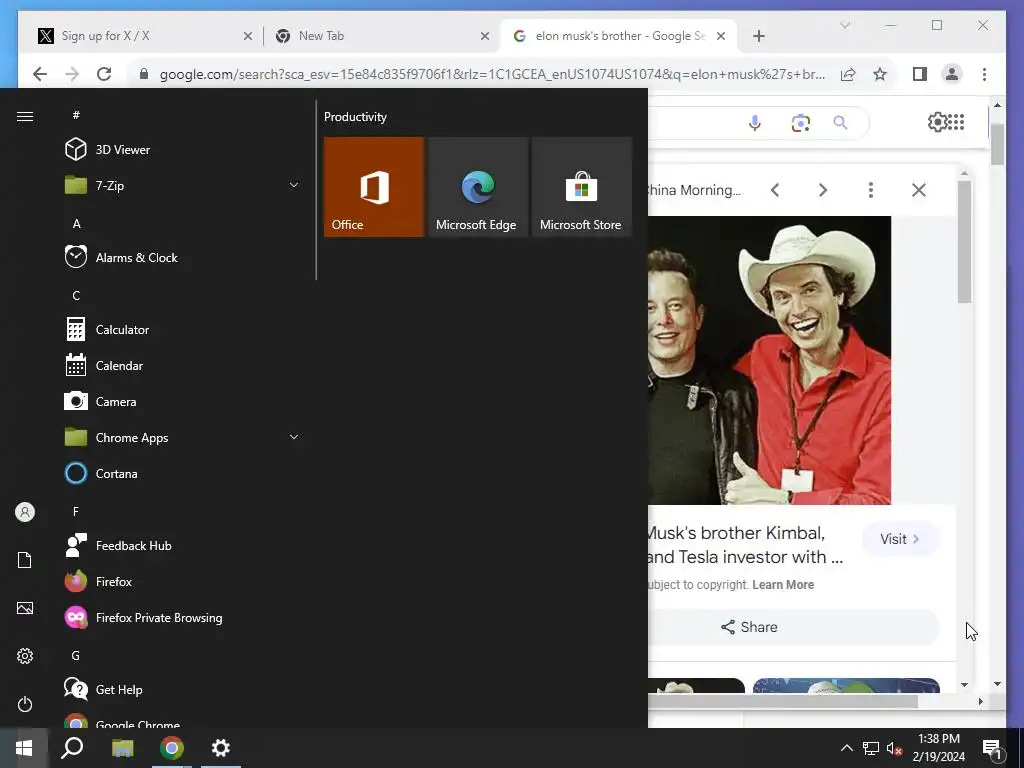Open Pictures from the Start sidebar

click(25, 608)
